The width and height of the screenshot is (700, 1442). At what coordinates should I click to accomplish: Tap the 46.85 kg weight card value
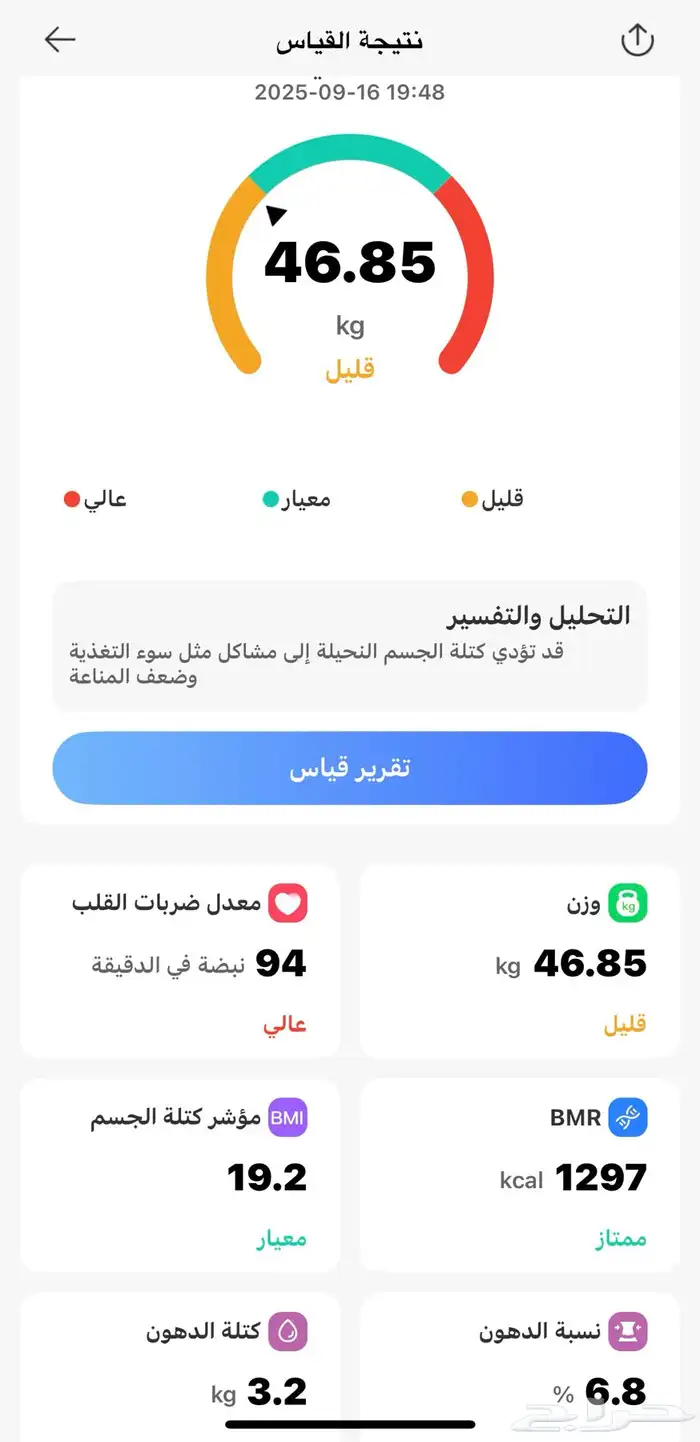coord(590,964)
